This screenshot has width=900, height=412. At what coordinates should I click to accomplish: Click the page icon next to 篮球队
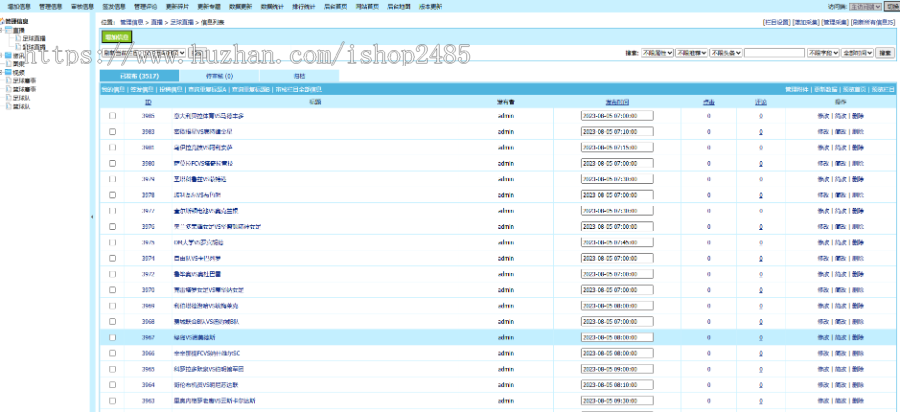point(8,107)
